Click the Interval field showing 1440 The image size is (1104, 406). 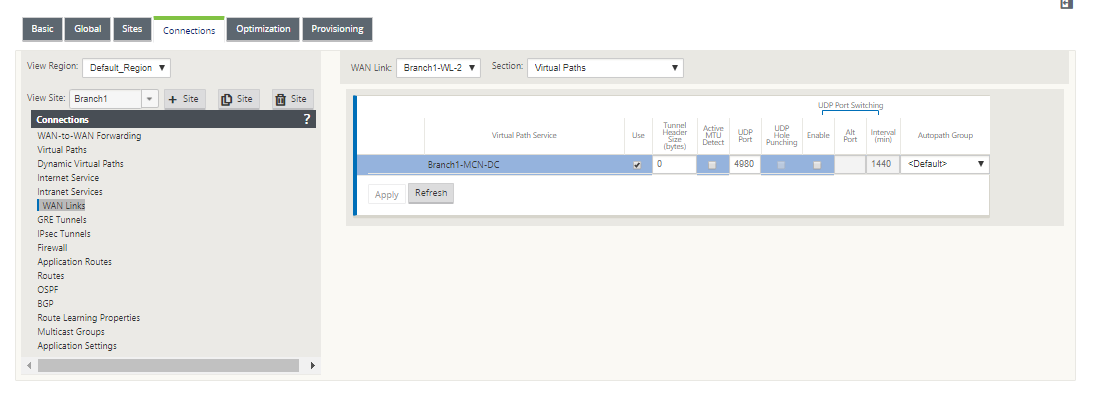point(882,165)
